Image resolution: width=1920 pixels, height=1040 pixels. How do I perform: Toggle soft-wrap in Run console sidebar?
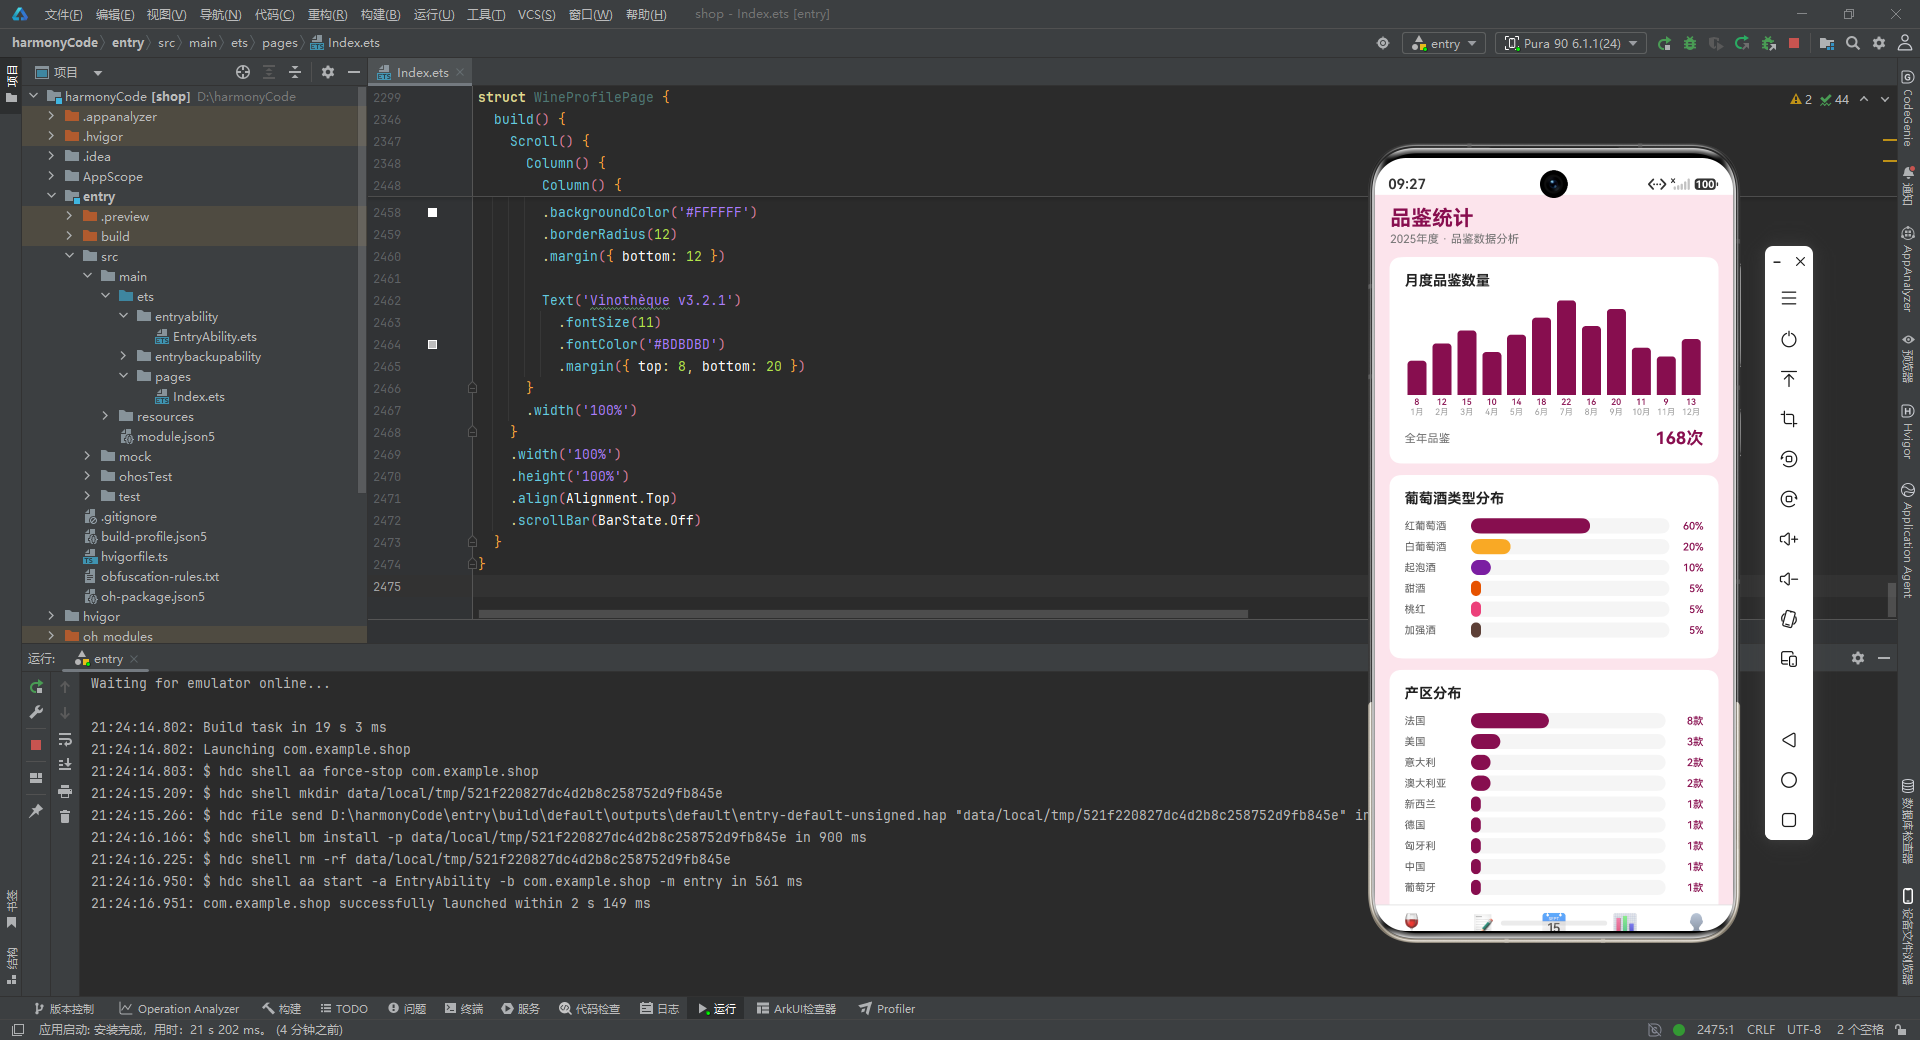65,739
